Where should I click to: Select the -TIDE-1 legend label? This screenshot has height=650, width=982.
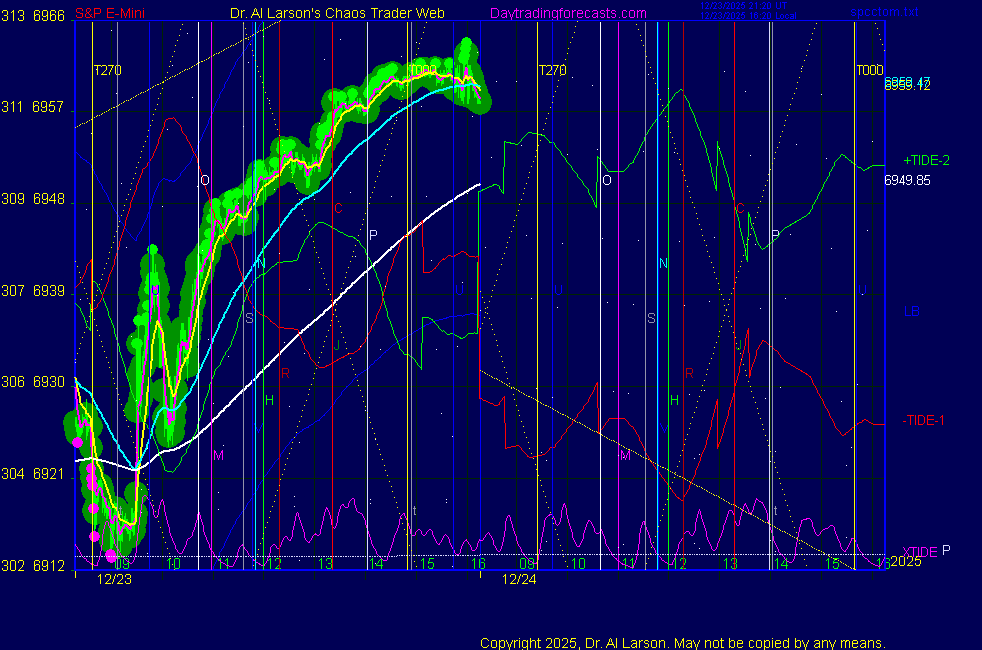click(x=924, y=420)
